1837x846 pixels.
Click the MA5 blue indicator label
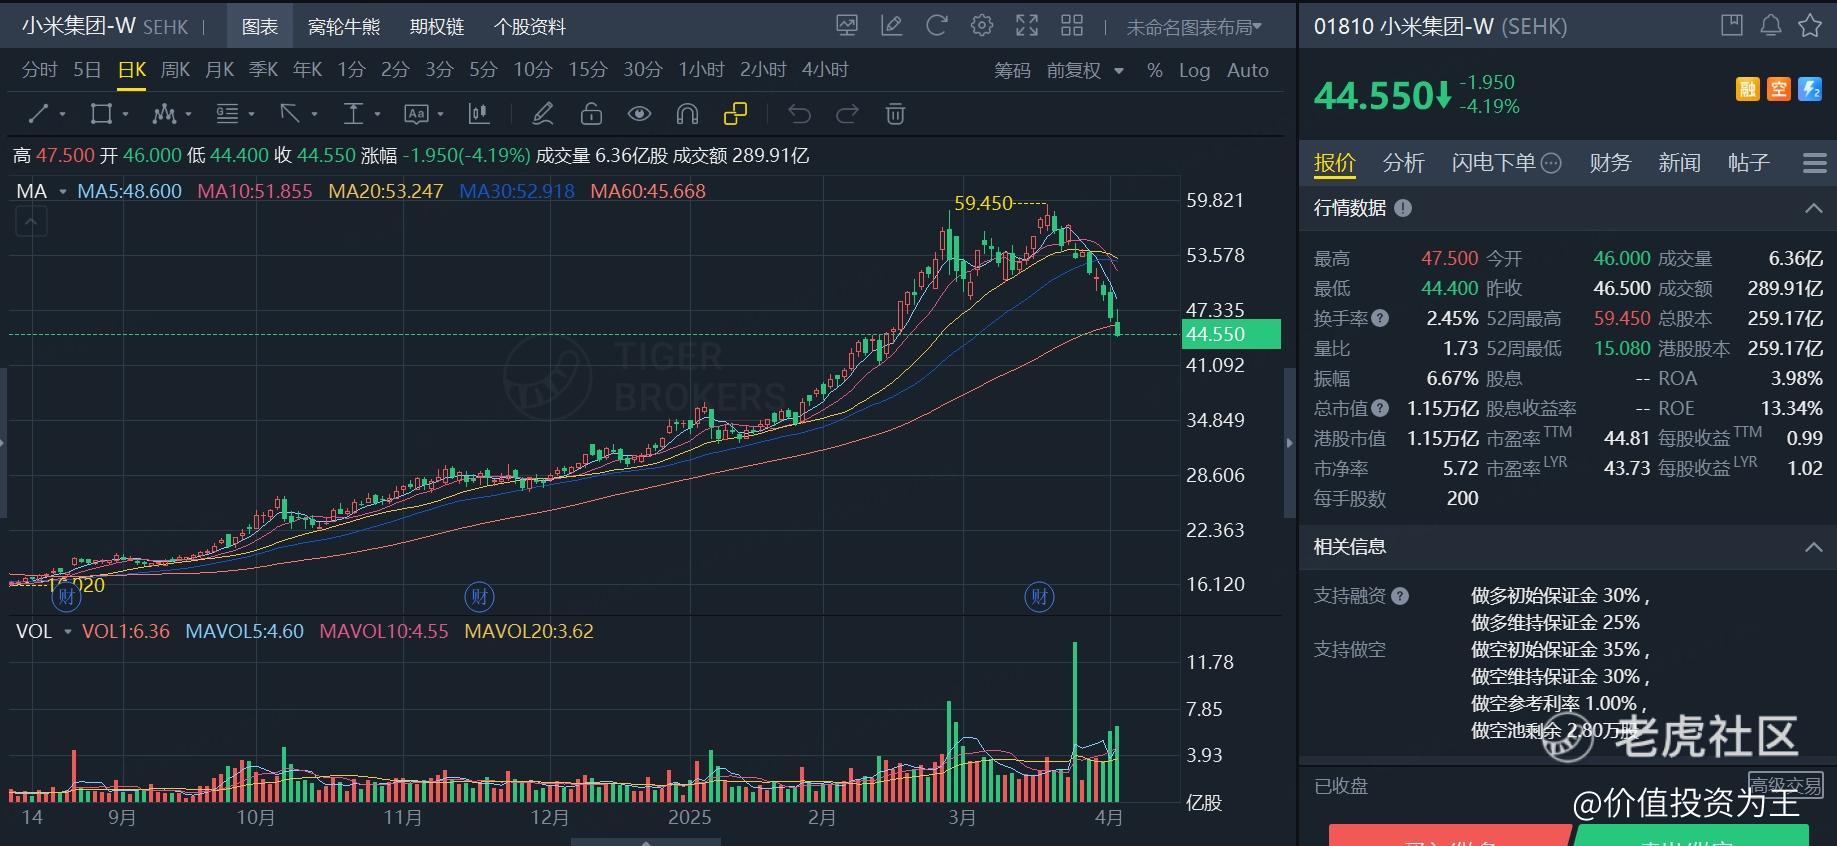click(129, 191)
